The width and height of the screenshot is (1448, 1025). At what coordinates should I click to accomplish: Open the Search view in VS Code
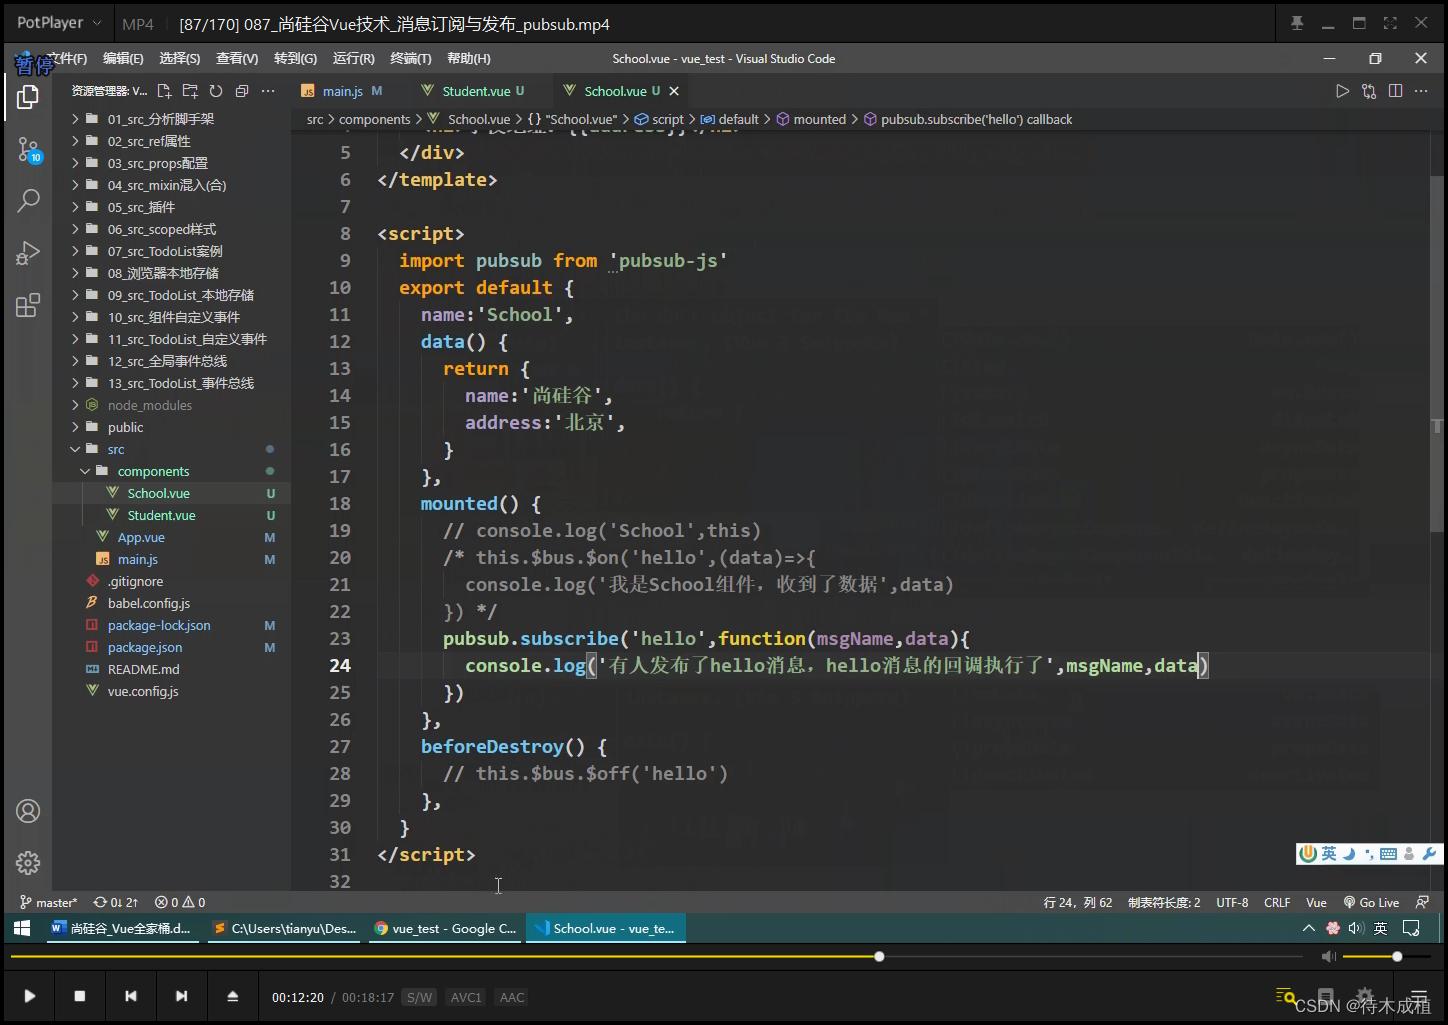point(28,200)
